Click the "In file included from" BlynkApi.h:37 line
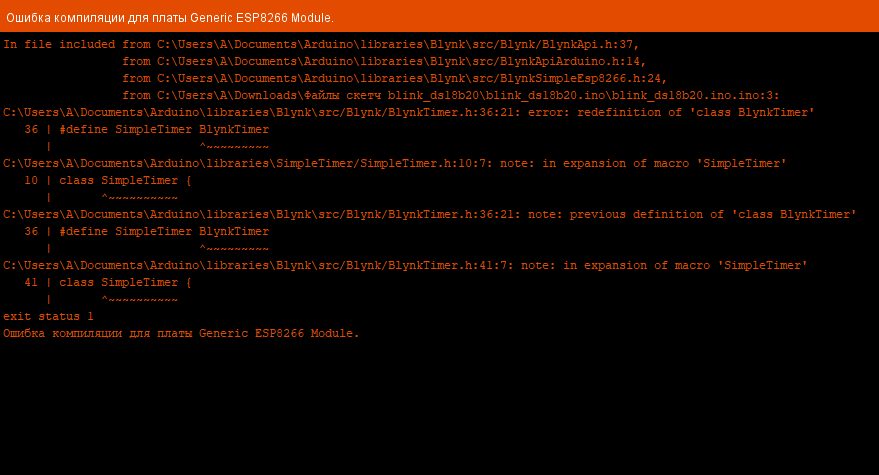Image resolution: width=879 pixels, height=475 pixels. tap(320, 45)
